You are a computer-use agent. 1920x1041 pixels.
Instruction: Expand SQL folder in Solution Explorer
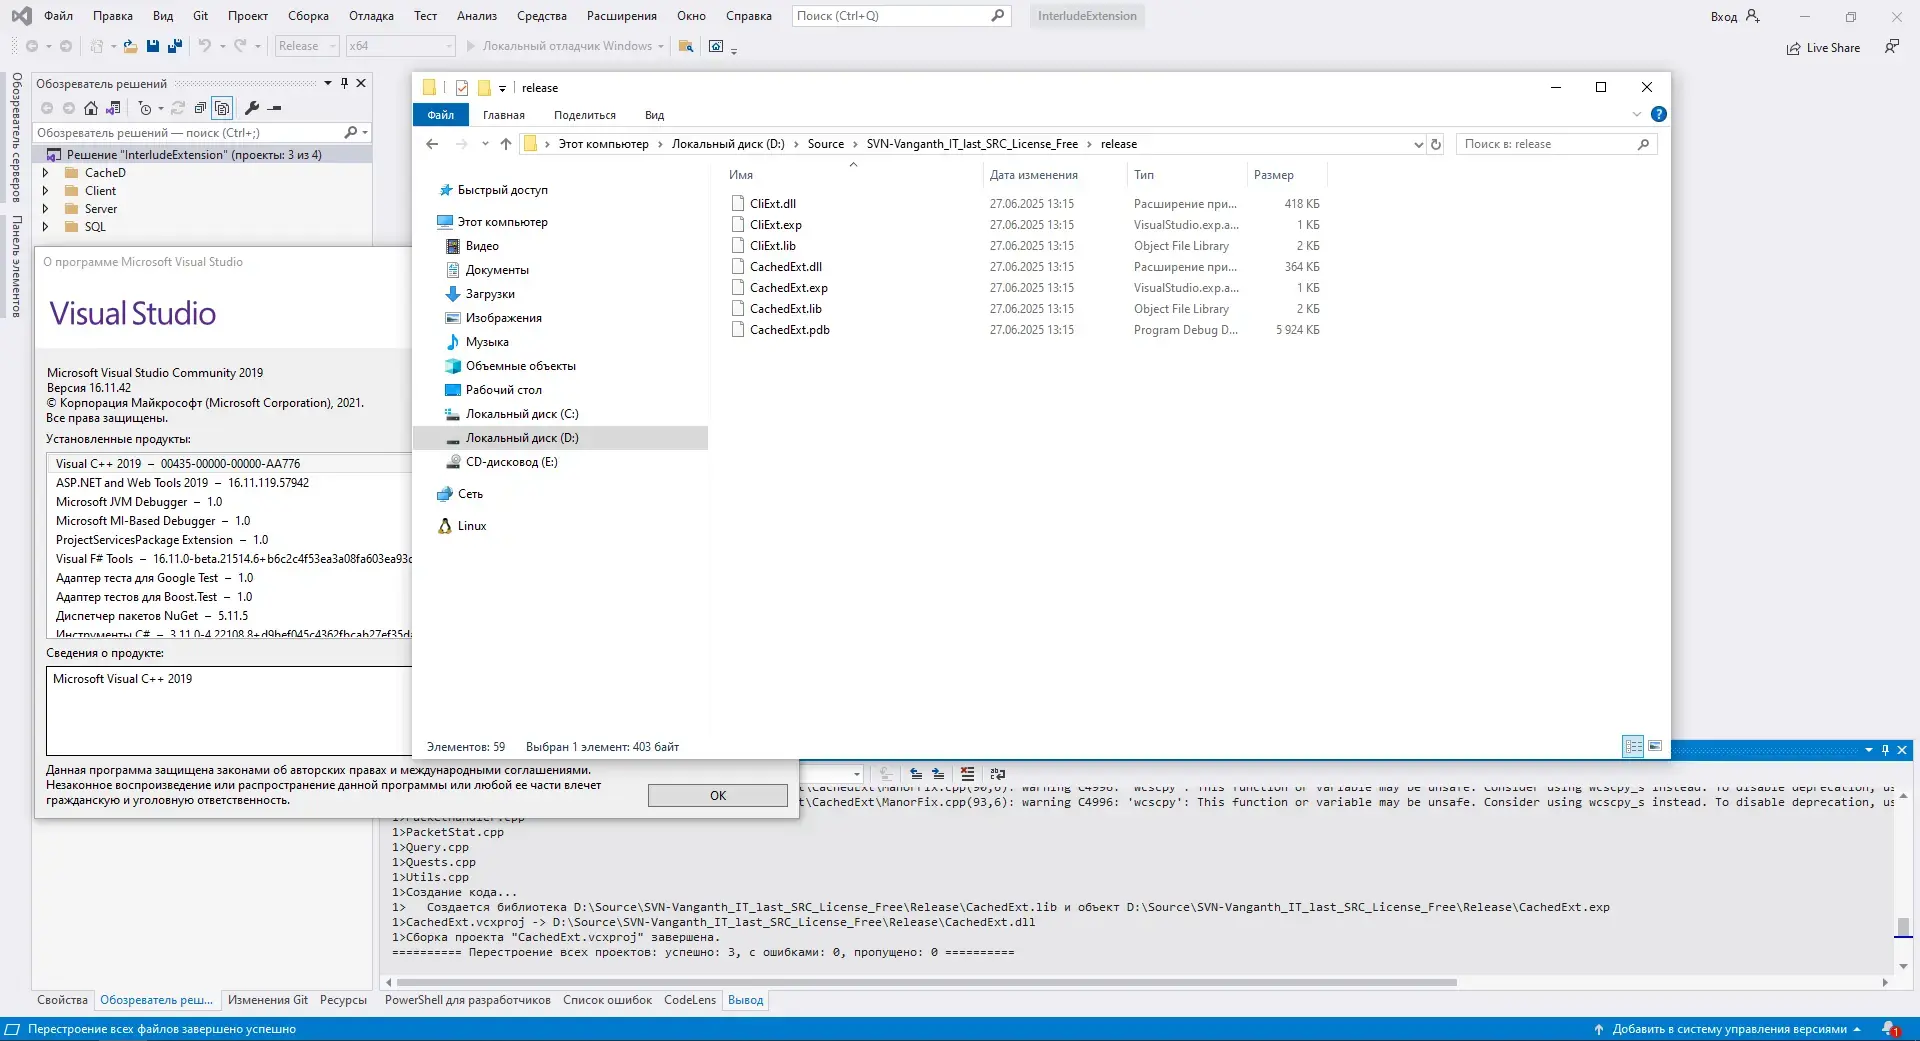pyautogui.click(x=45, y=227)
